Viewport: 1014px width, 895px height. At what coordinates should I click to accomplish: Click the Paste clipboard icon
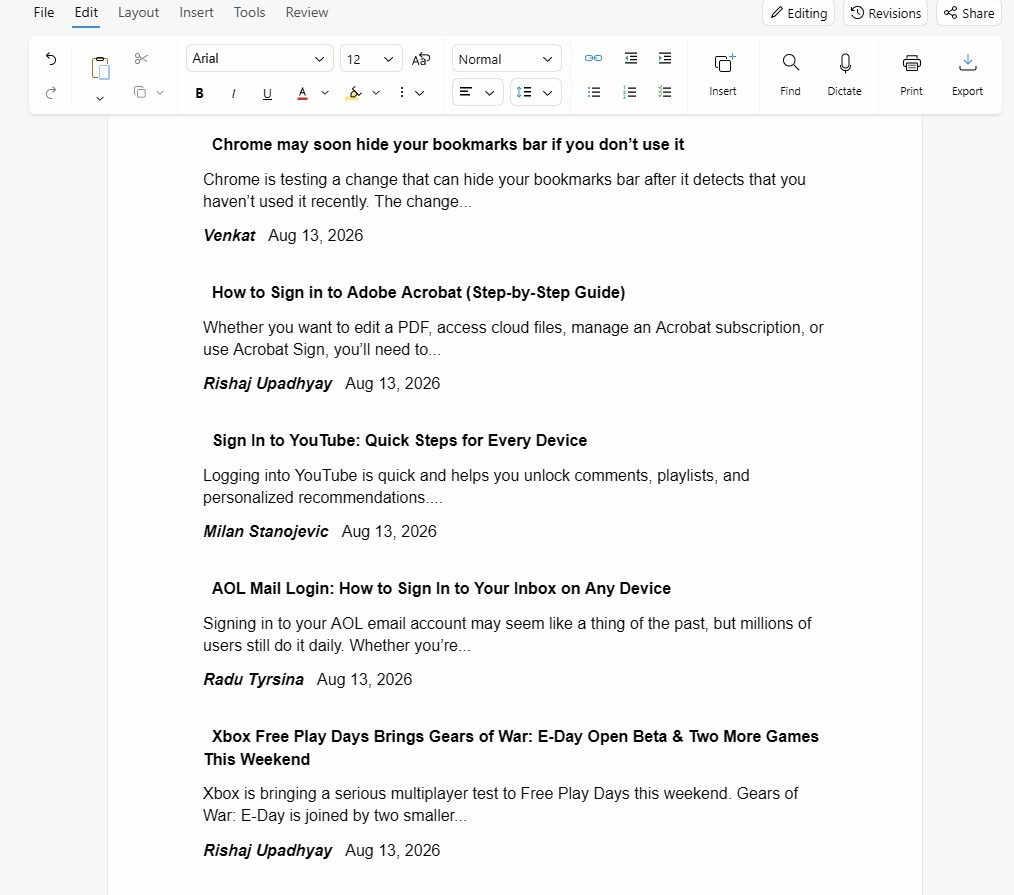coord(100,68)
